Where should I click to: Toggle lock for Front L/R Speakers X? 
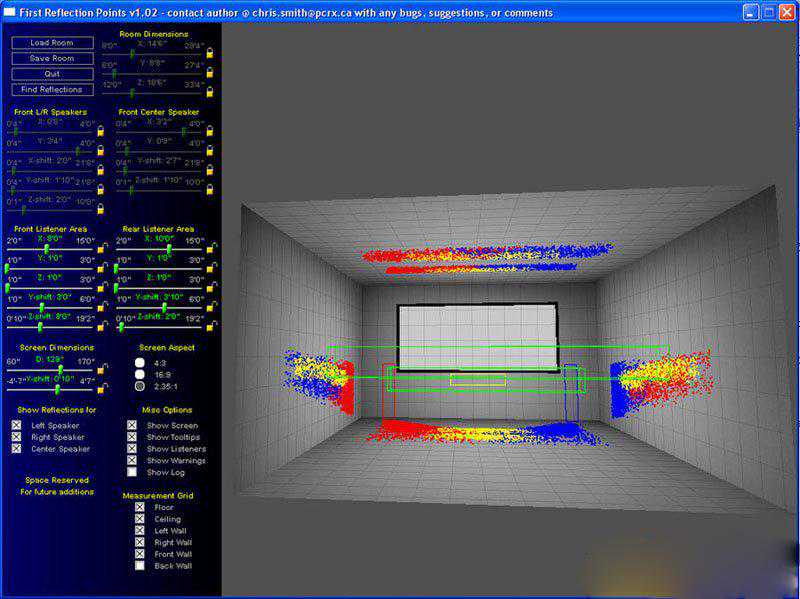99,130
